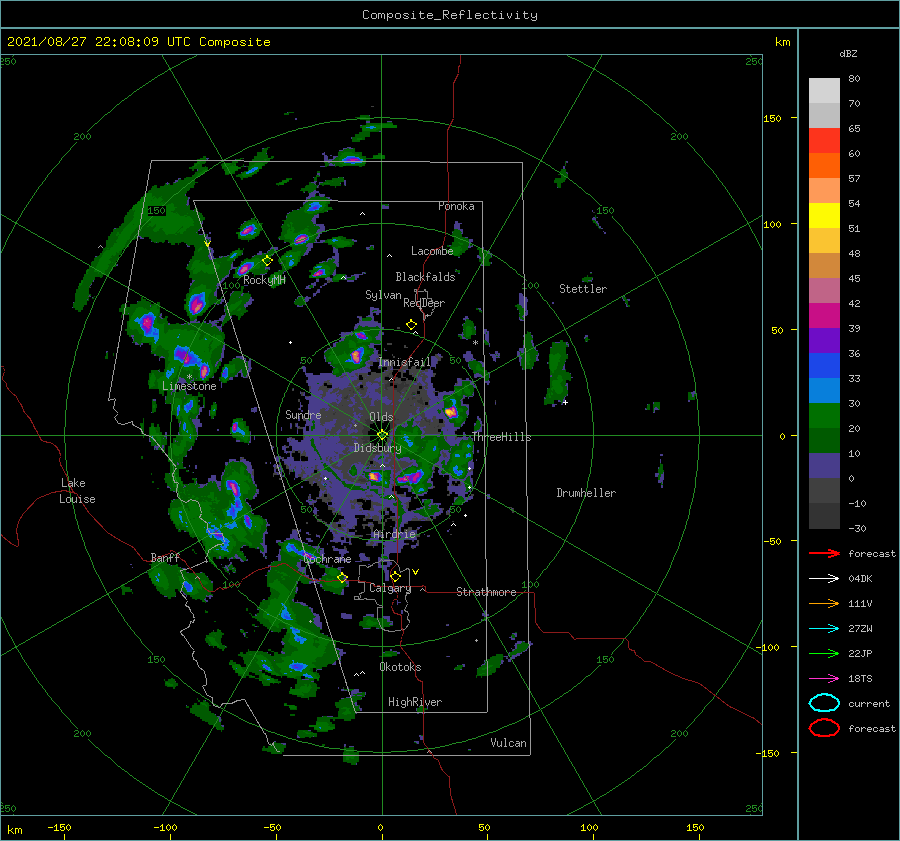Select the Calgary city label
The image size is (900, 841).
(x=390, y=588)
